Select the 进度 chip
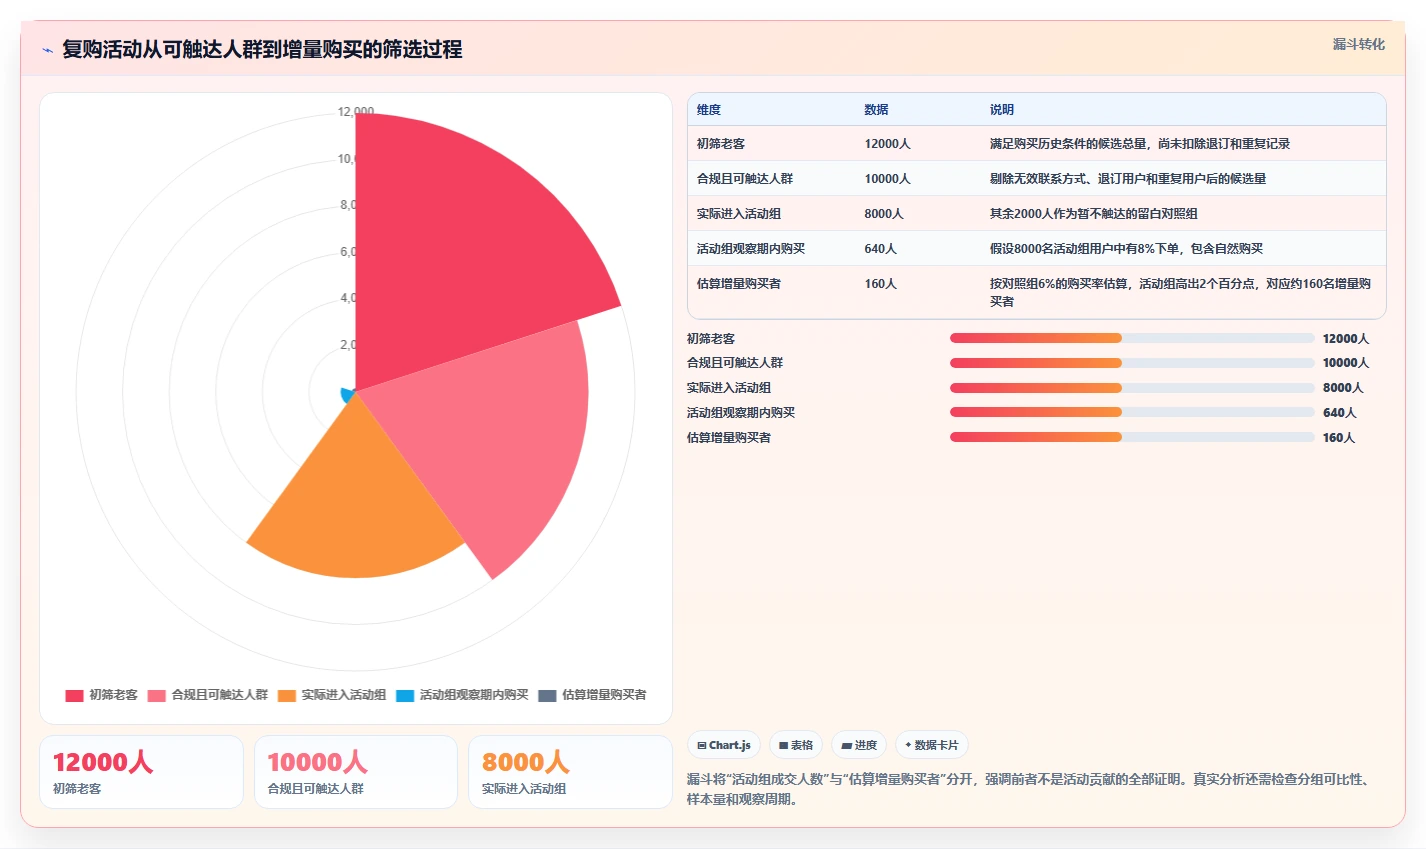This screenshot has height=849, width=1426. tap(859, 745)
